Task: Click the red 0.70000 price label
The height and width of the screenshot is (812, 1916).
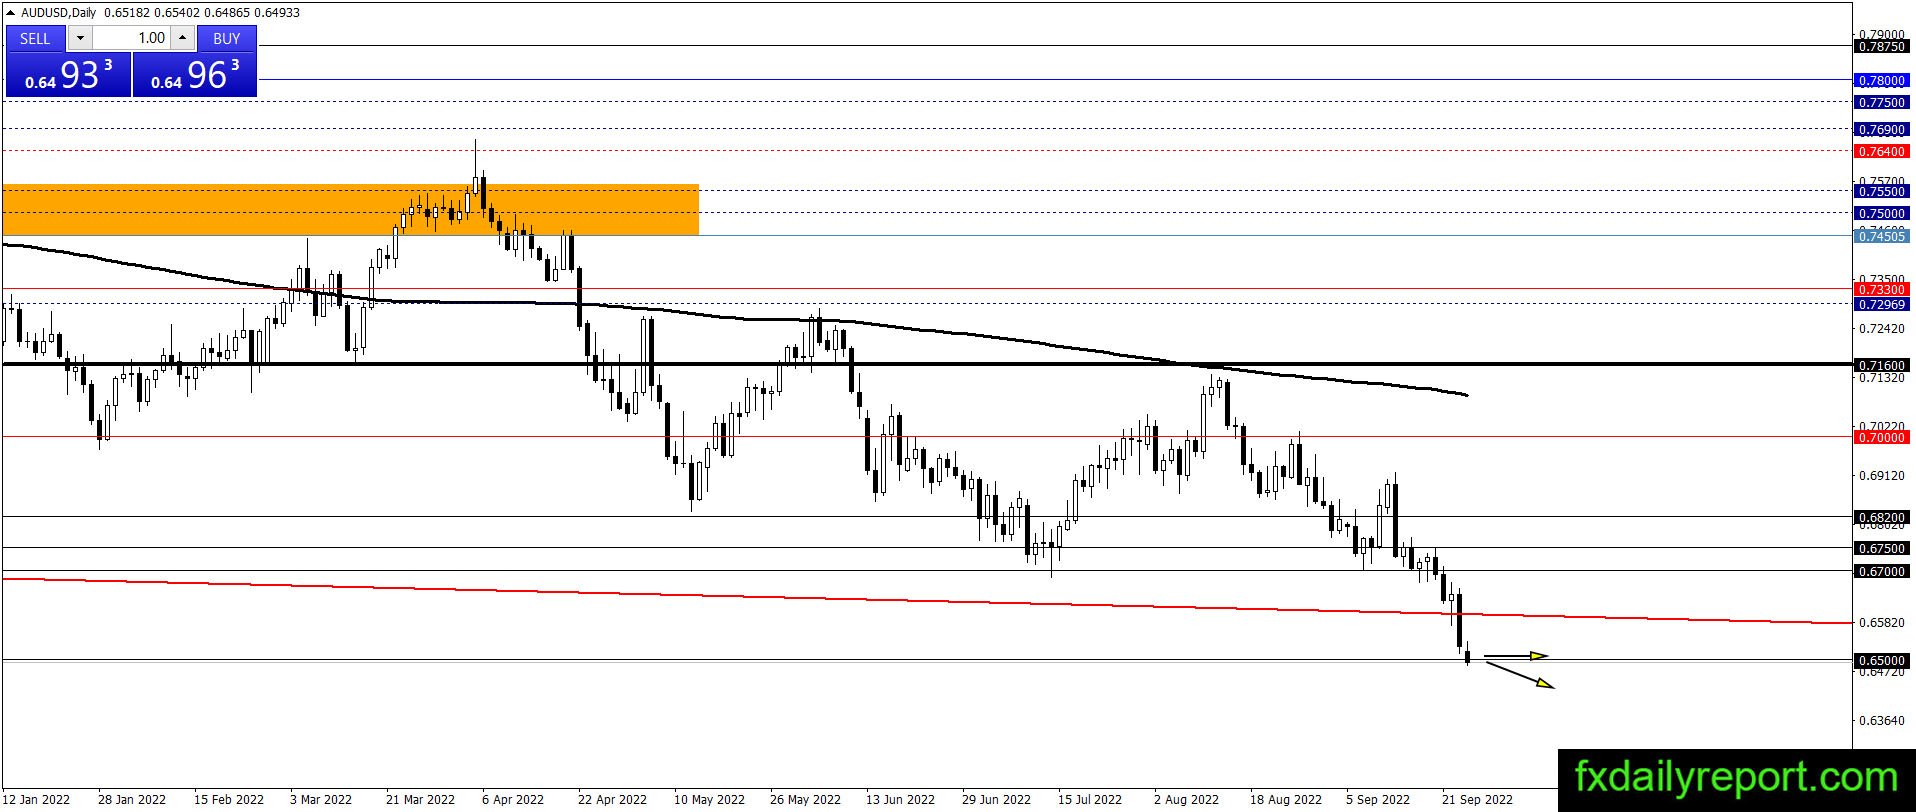Action: pos(1881,437)
